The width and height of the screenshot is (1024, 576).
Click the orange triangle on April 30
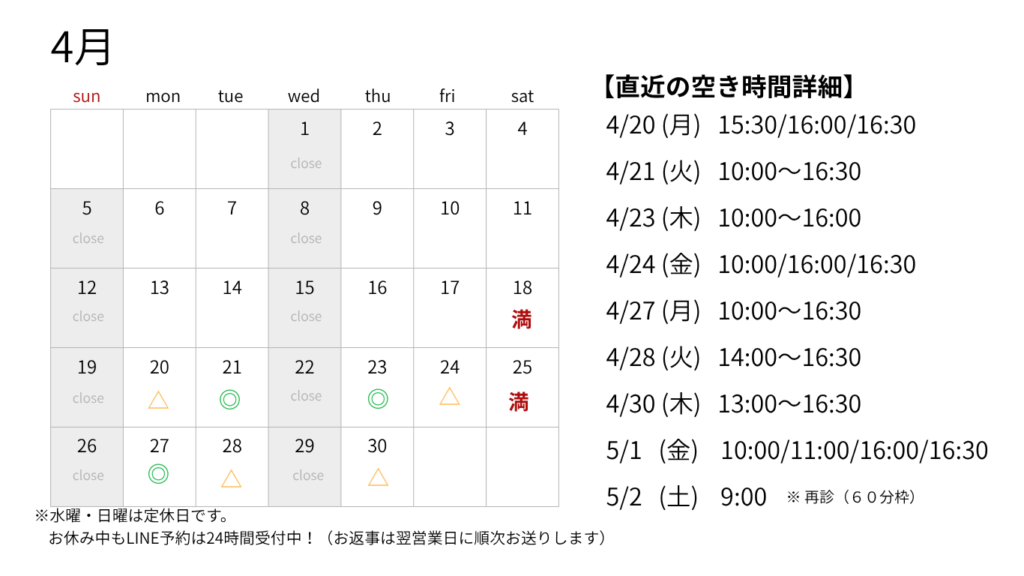[377, 477]
